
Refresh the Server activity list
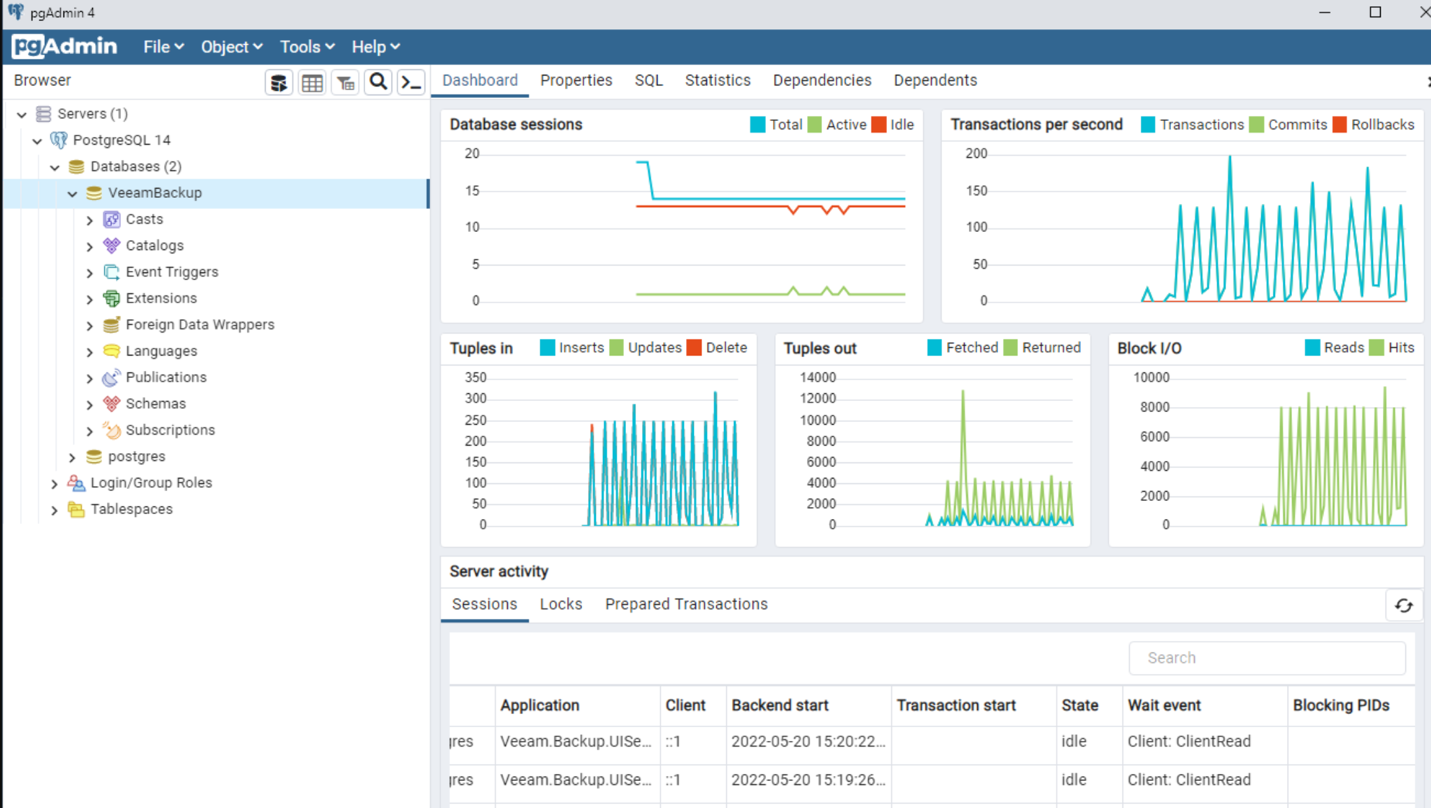pos(1403,605)
